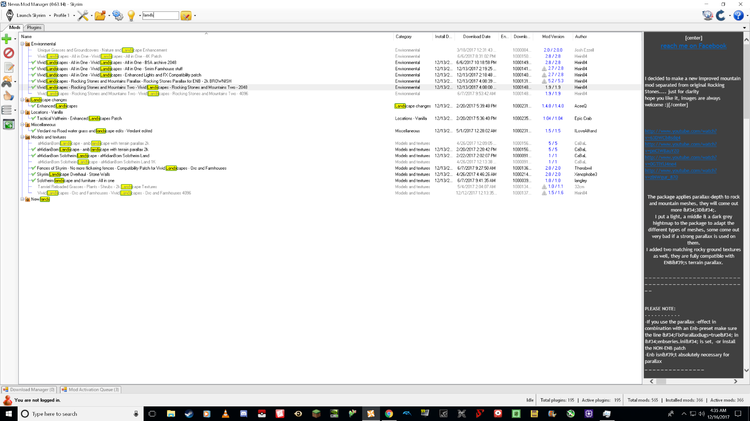
Task: Collapse the Models and textures category
Action: click(22, 137)
